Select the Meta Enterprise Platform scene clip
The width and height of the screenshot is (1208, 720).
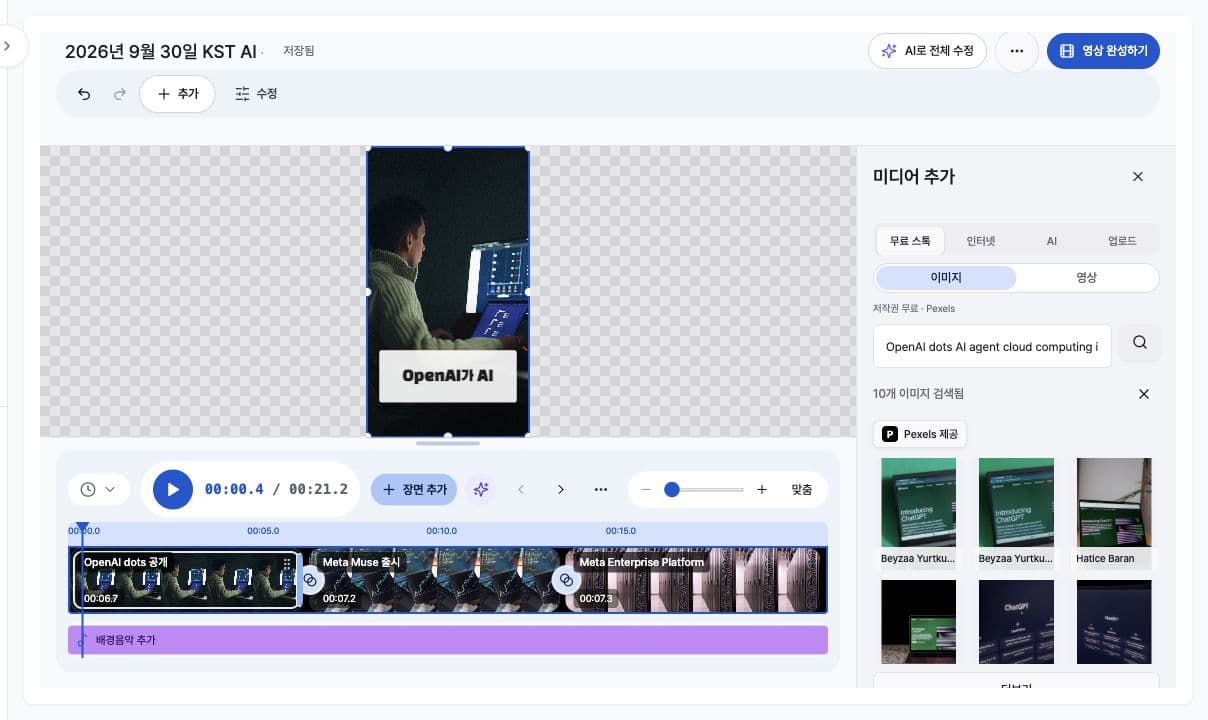click(697, 580)
